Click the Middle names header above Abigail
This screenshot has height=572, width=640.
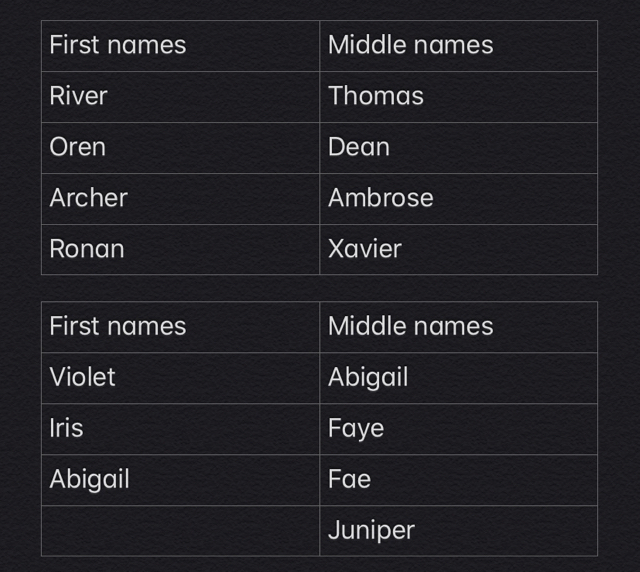click(458, 327)
